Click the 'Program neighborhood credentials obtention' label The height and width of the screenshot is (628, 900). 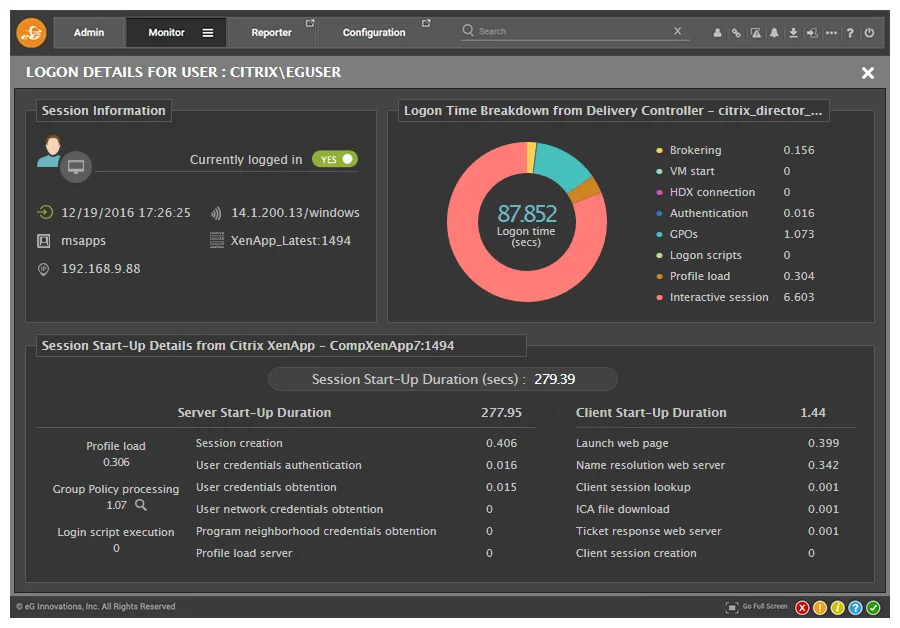(316, 531)
